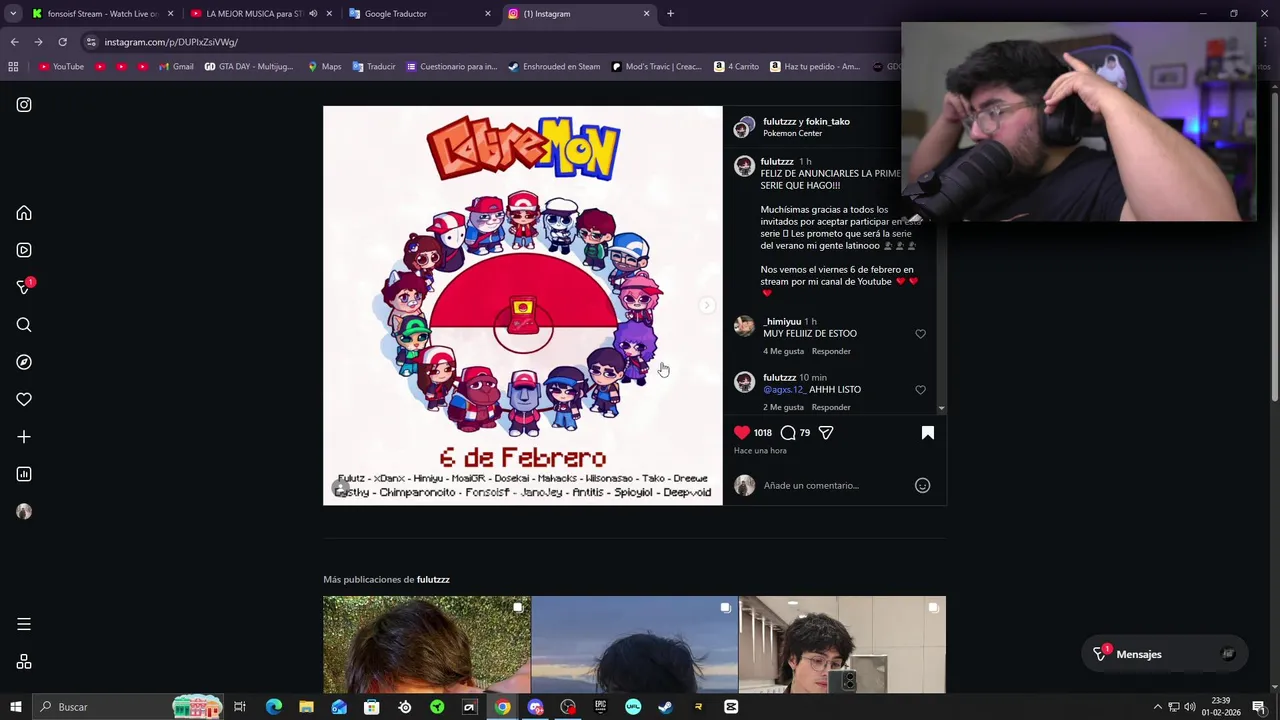
Task: Open the dashboard chart icon in sidebar
Action: pyautogui.click(x=24, y=474)
